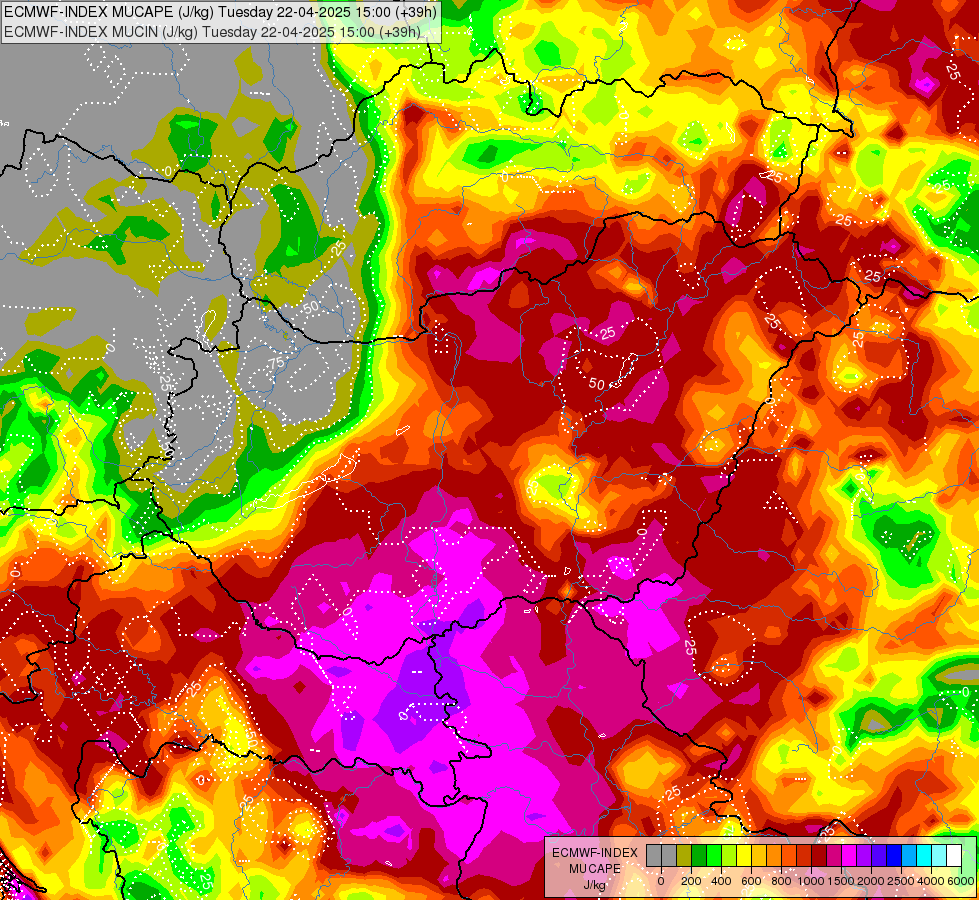Click the legend tick label 200
Image resolution: width=979 pixels, height=900 pixels.
point(691,881)
